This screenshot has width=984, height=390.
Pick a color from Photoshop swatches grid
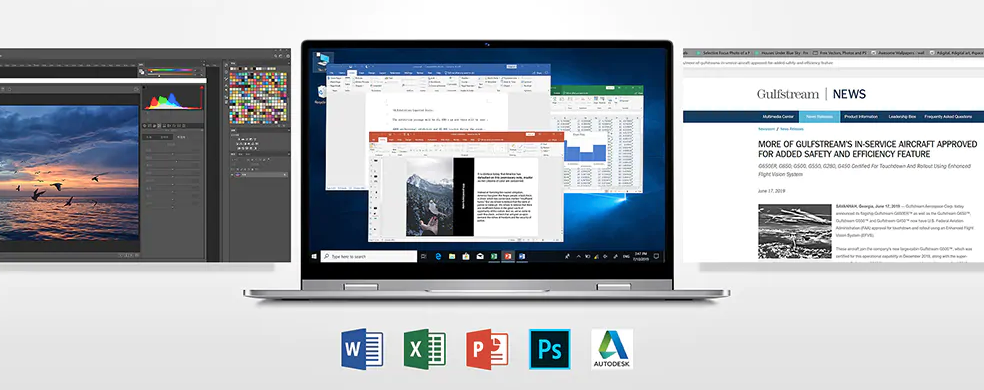257,97
